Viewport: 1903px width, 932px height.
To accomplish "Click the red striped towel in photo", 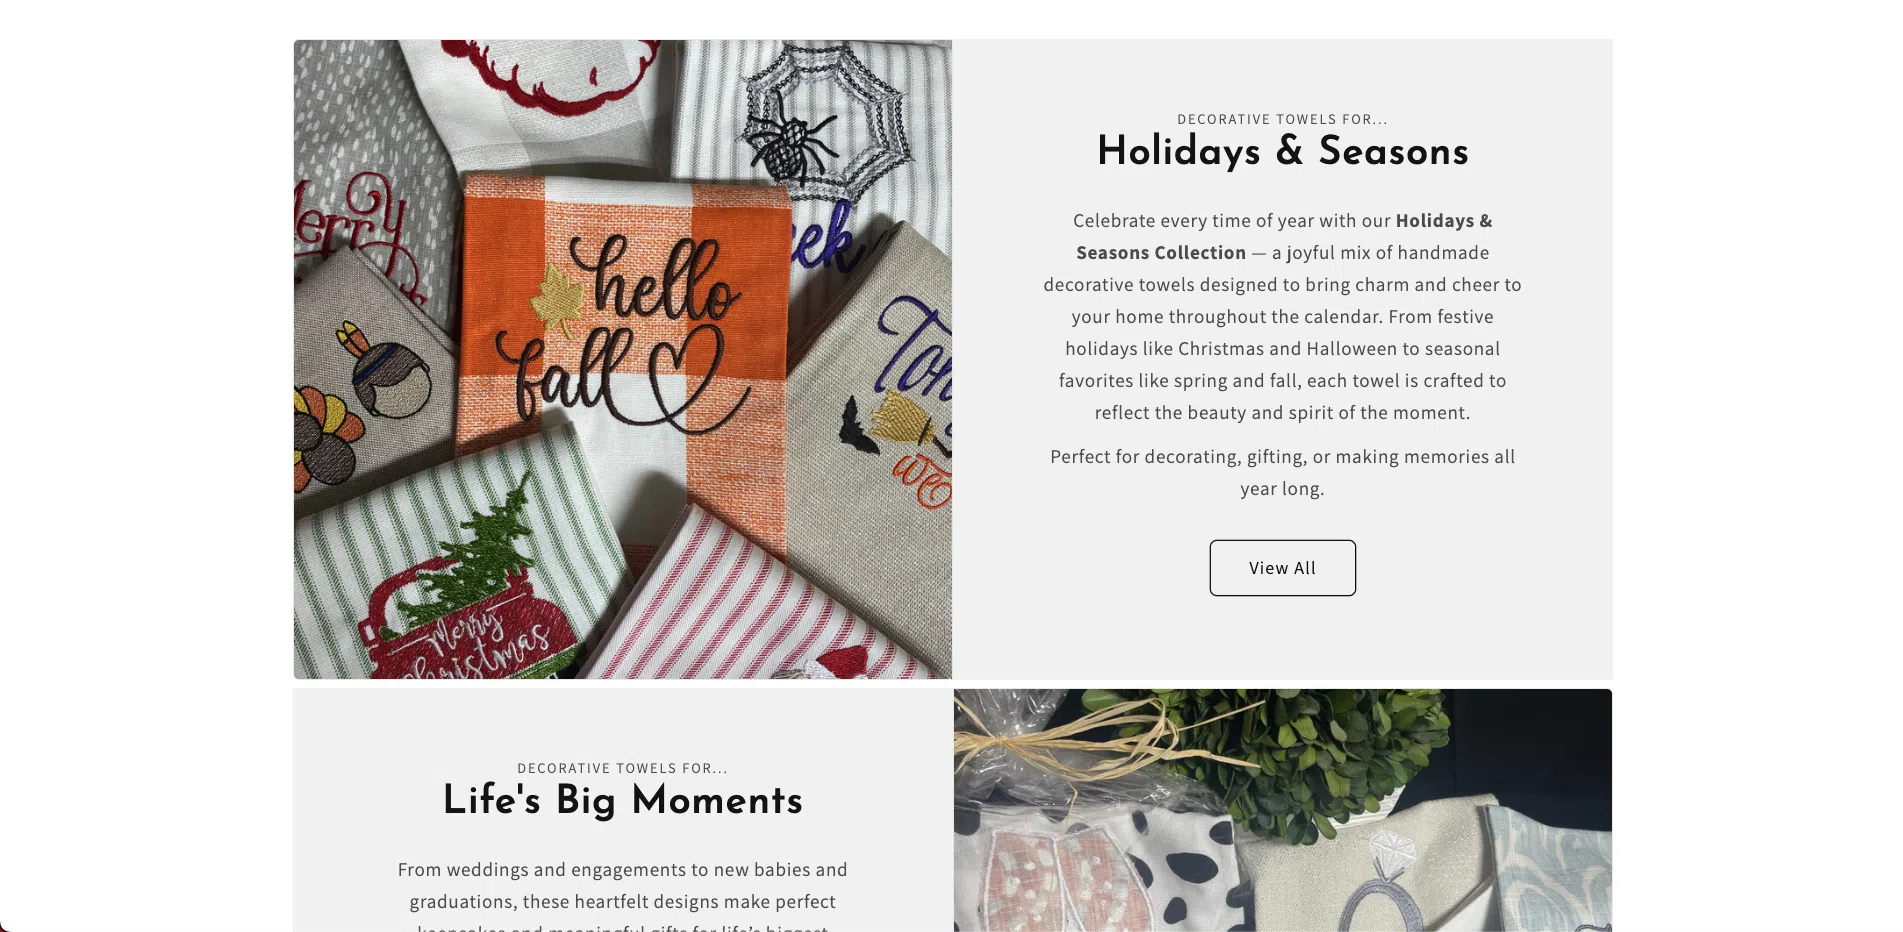I will pyautogui.click(x=760, y=600).
